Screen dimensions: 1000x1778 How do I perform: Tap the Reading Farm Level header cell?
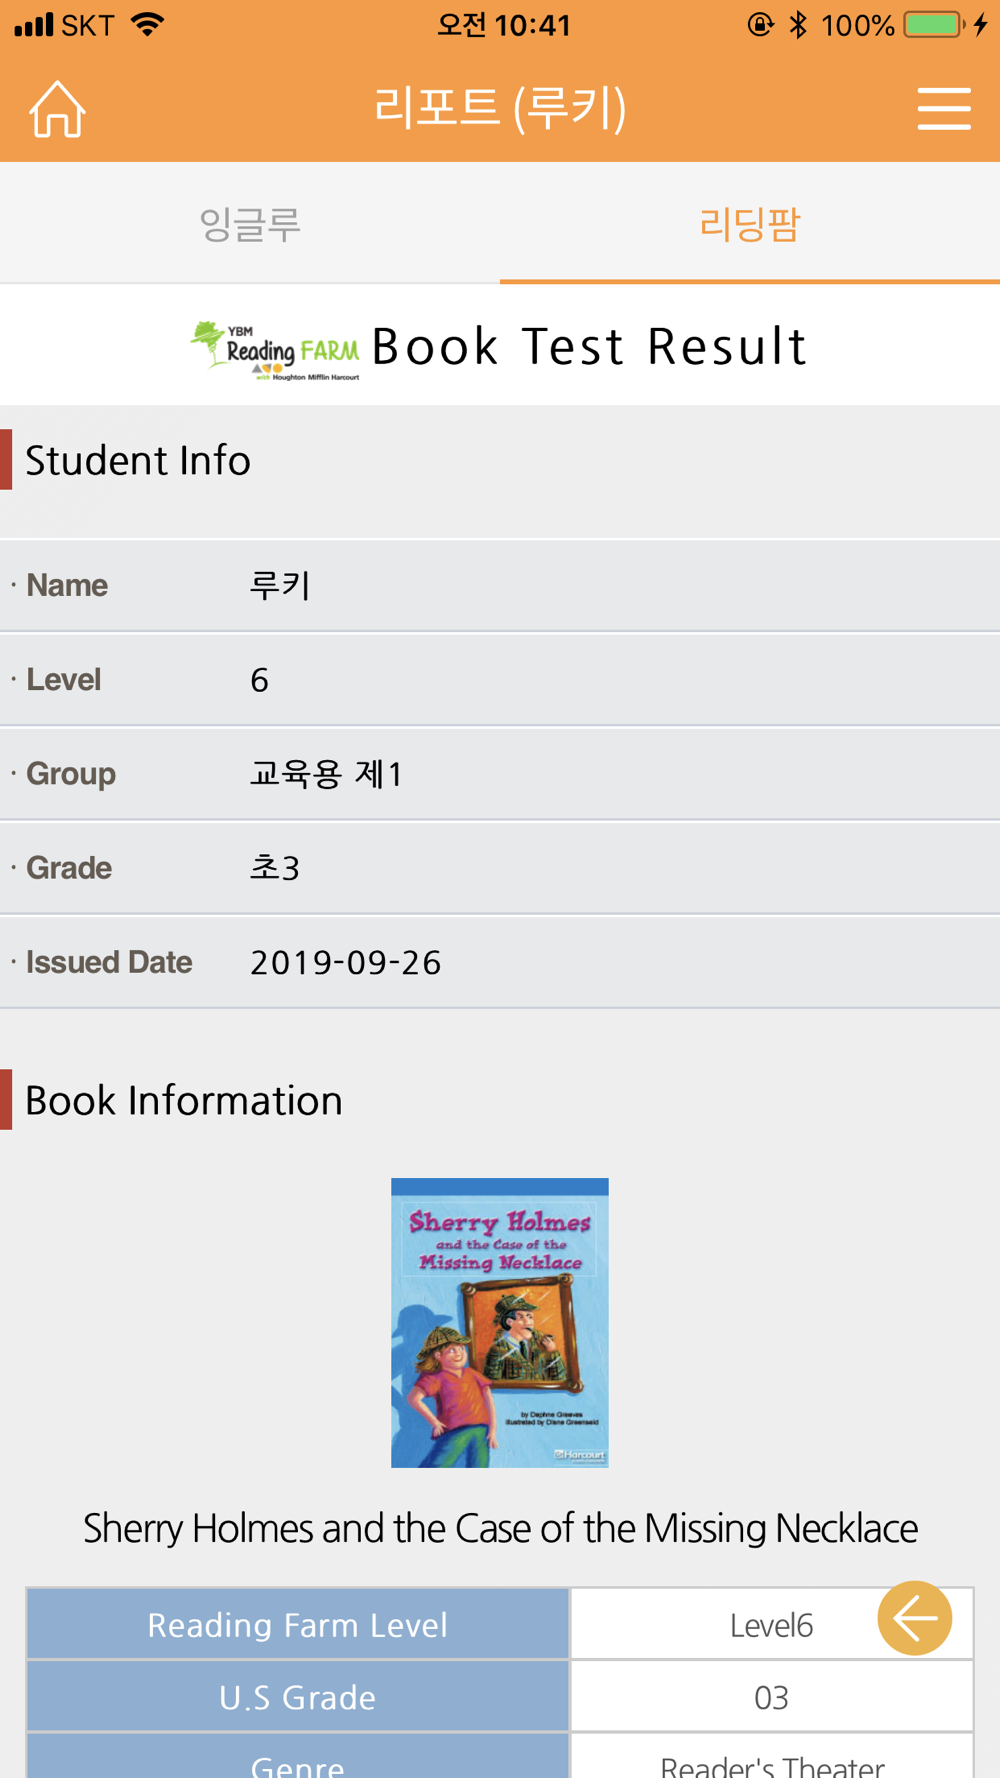point(298,1624)
